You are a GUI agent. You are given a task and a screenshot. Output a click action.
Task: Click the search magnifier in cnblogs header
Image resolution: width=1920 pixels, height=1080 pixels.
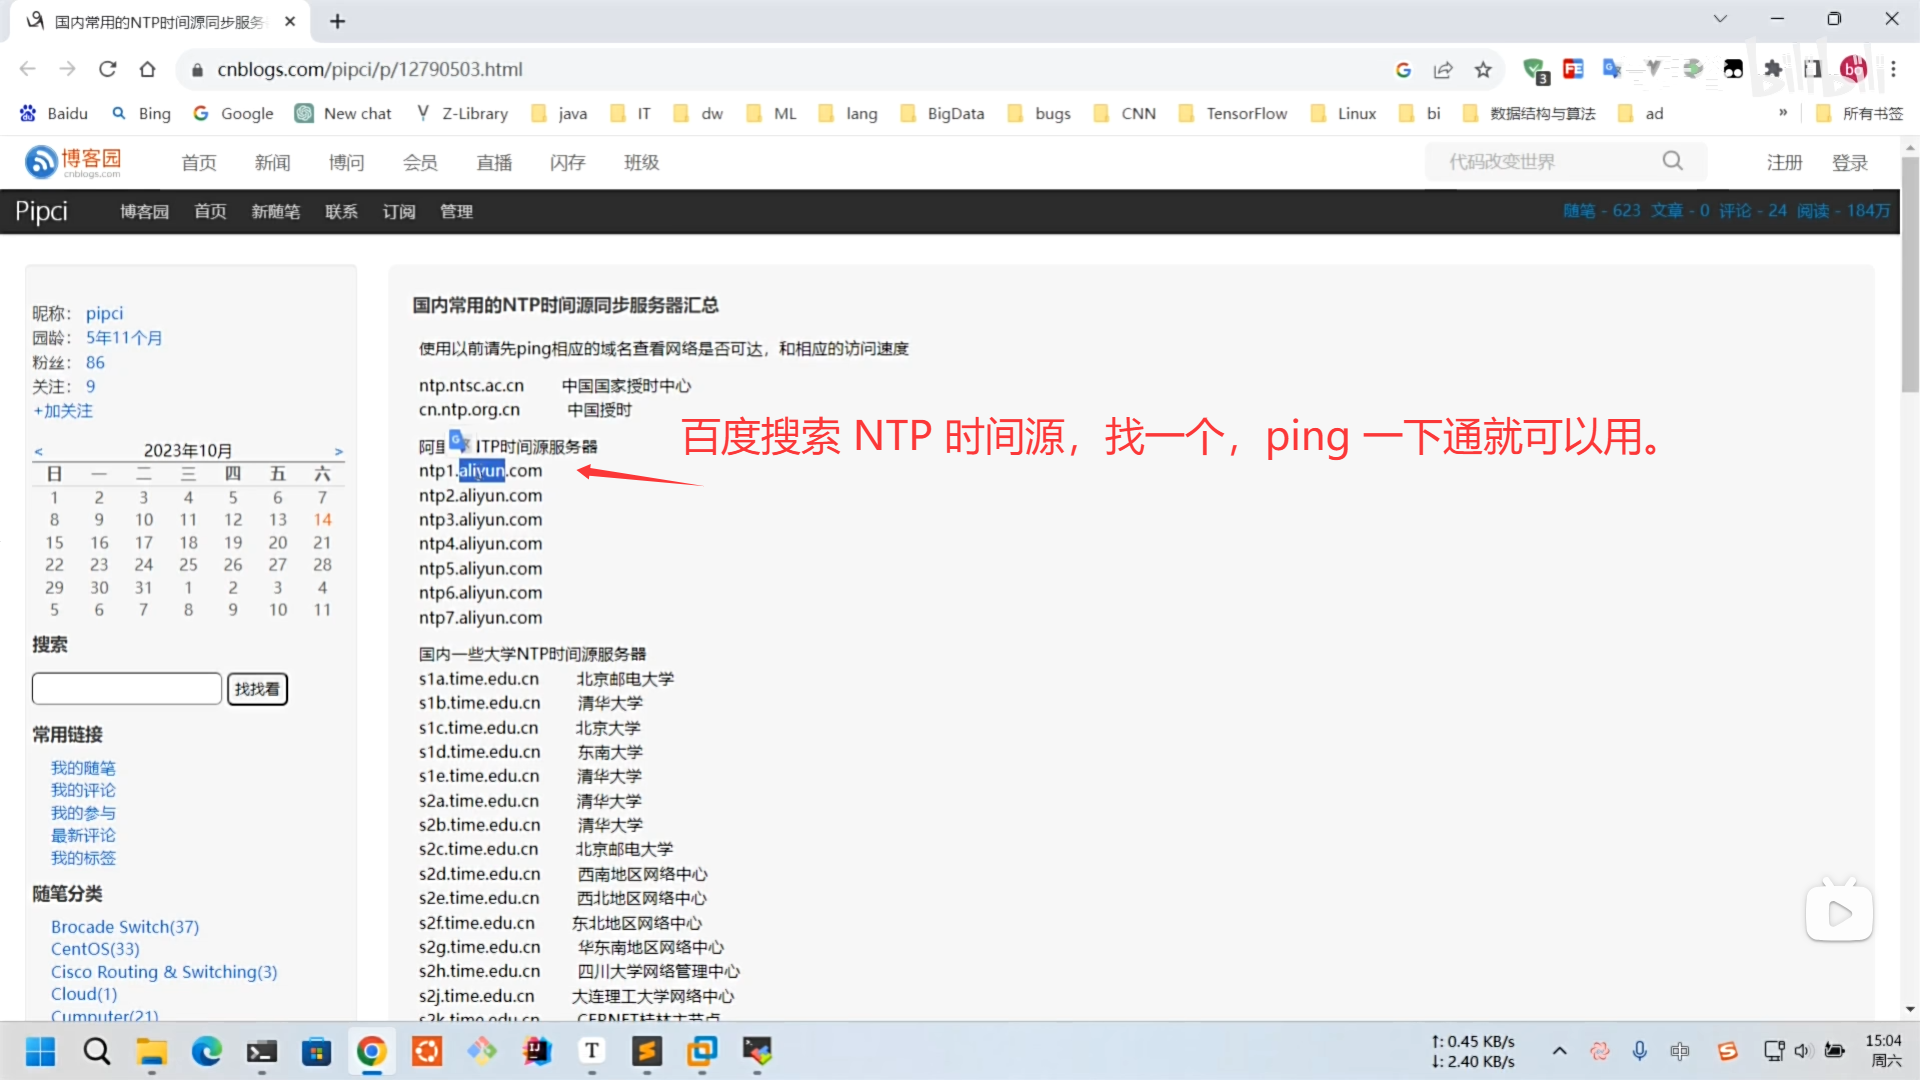pyautogui.click(x=1672, y=161)
